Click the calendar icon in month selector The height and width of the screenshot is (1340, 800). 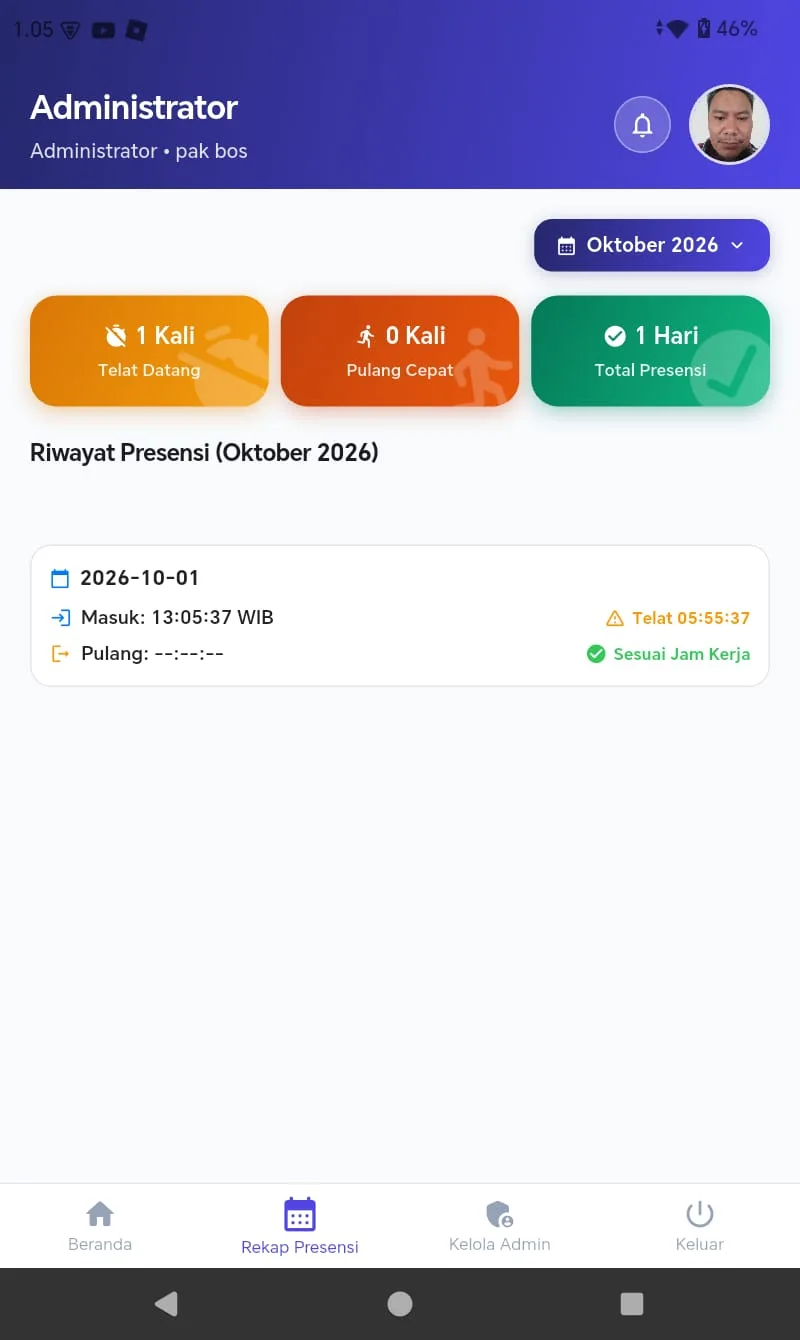(566, 246)
